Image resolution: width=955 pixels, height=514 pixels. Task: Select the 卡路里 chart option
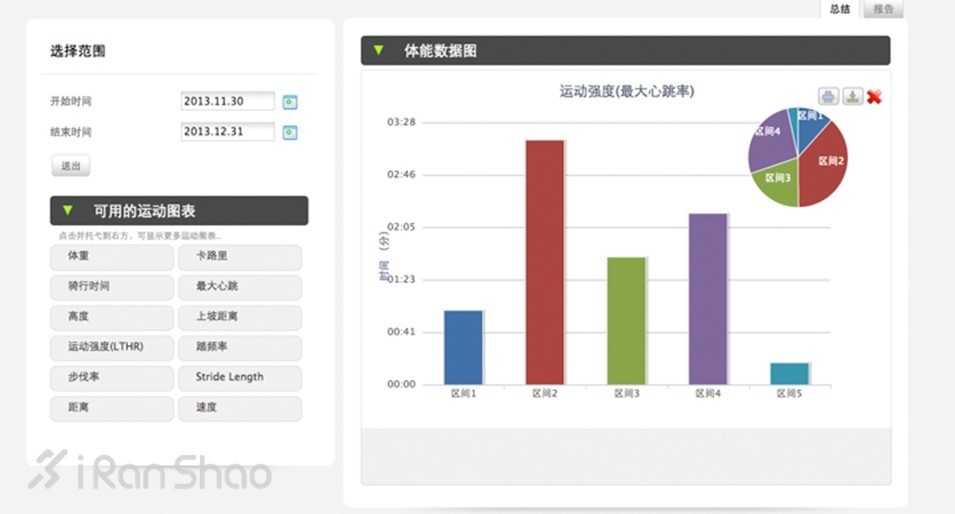click(239, 257)
